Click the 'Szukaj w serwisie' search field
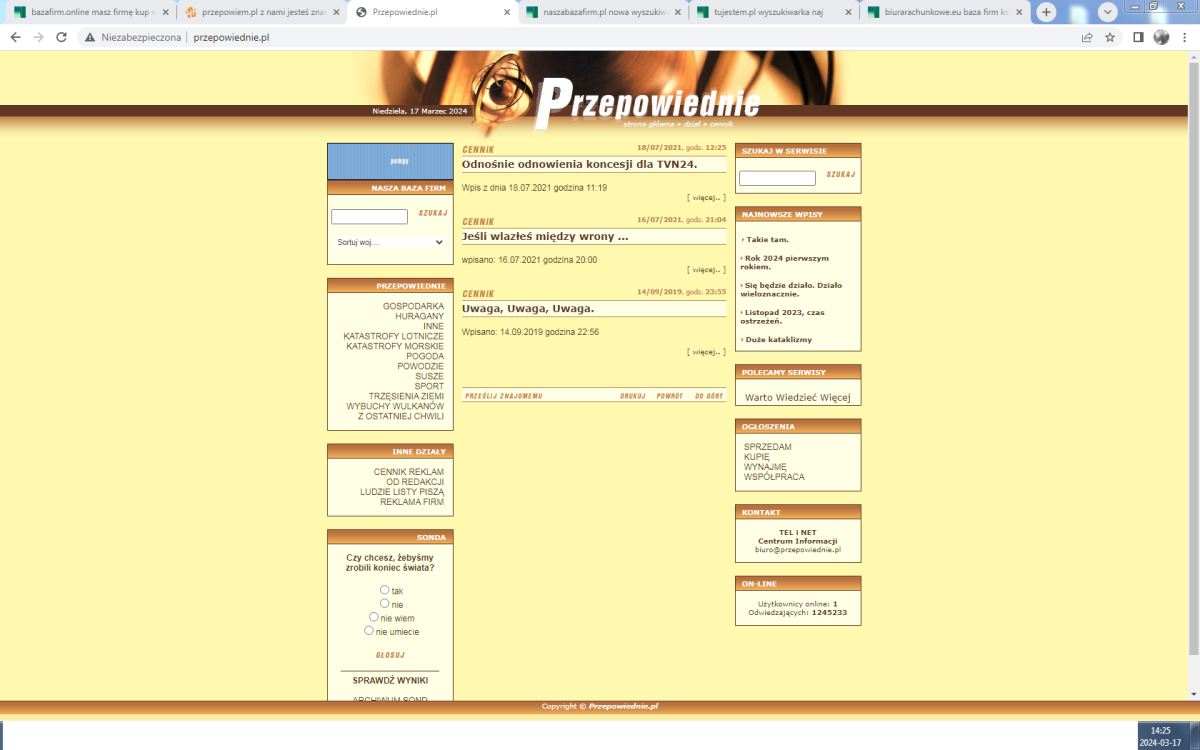 pyautogui.click(x=777, y=178)
